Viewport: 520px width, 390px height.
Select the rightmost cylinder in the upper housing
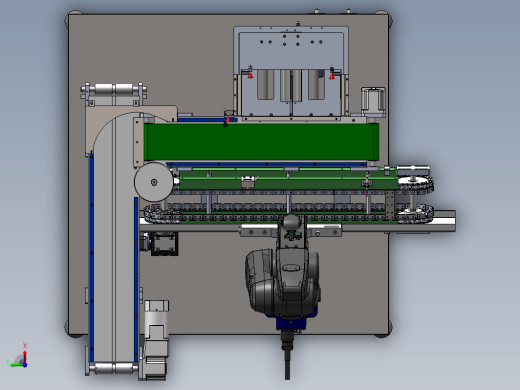tap(316, 84)
